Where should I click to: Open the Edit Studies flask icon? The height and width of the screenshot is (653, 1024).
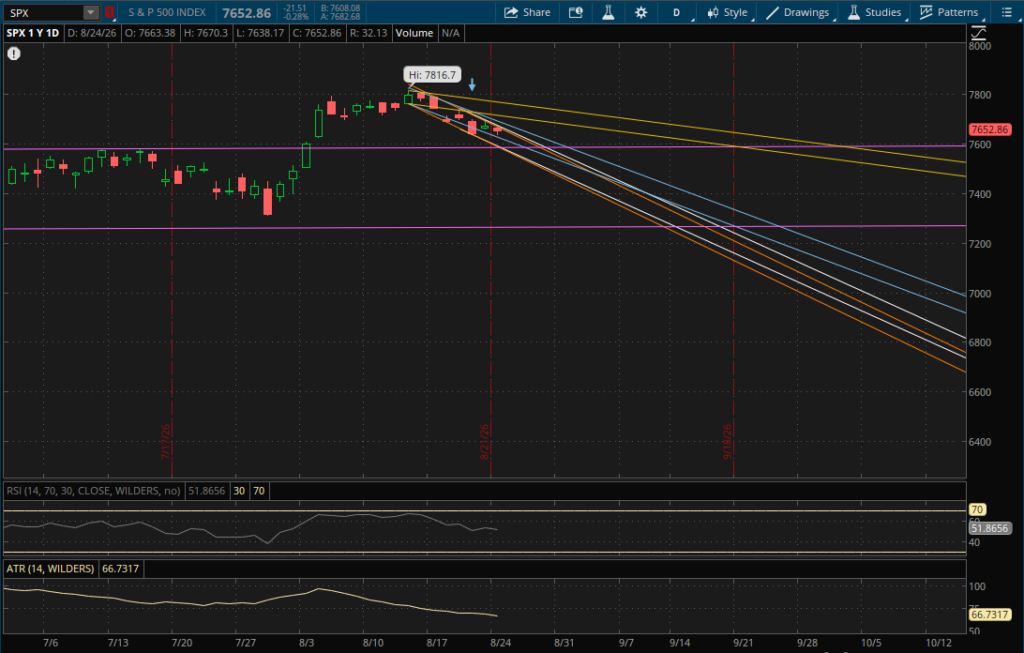pos(608,12)
